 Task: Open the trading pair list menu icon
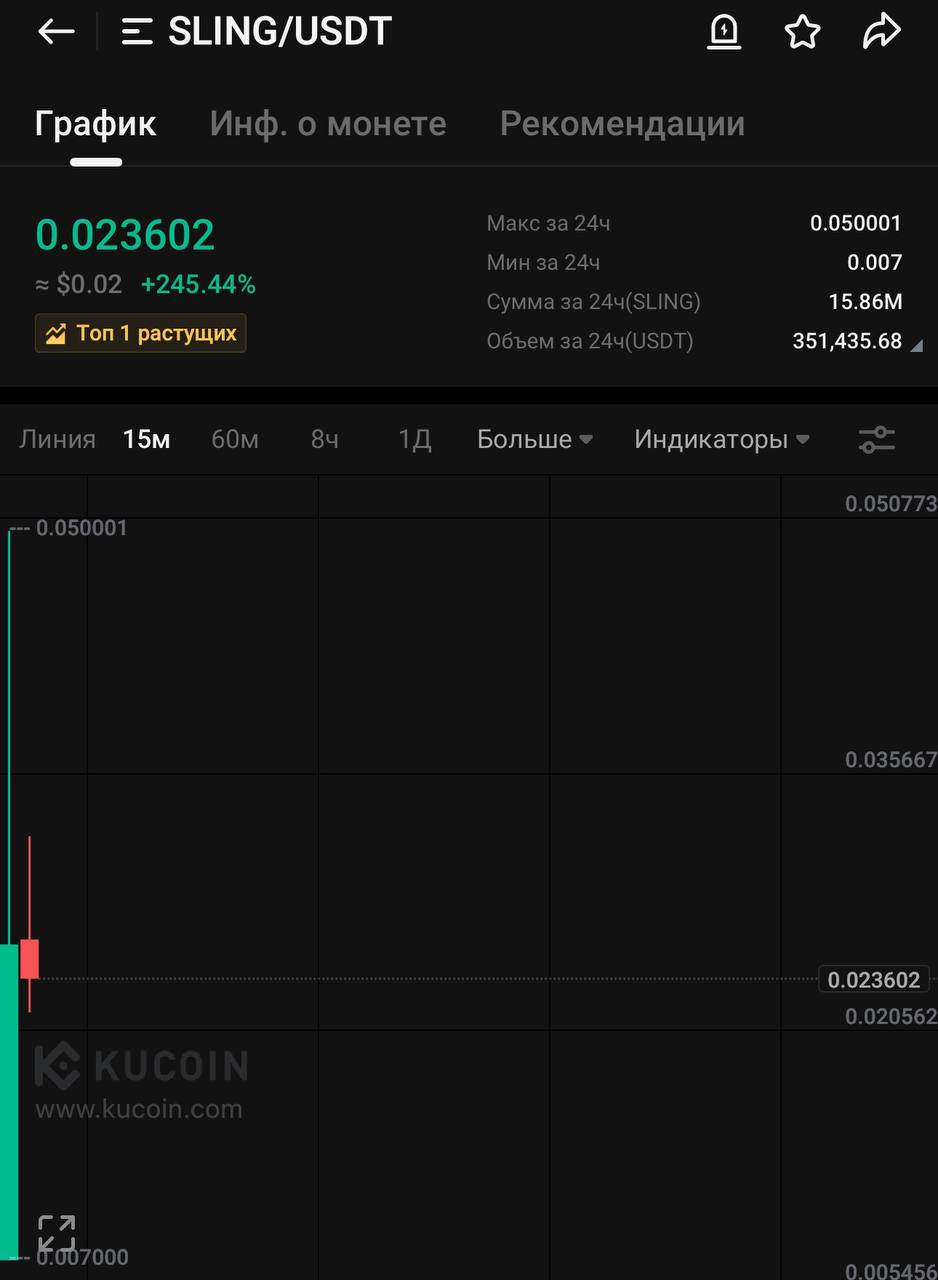[136, 32]
